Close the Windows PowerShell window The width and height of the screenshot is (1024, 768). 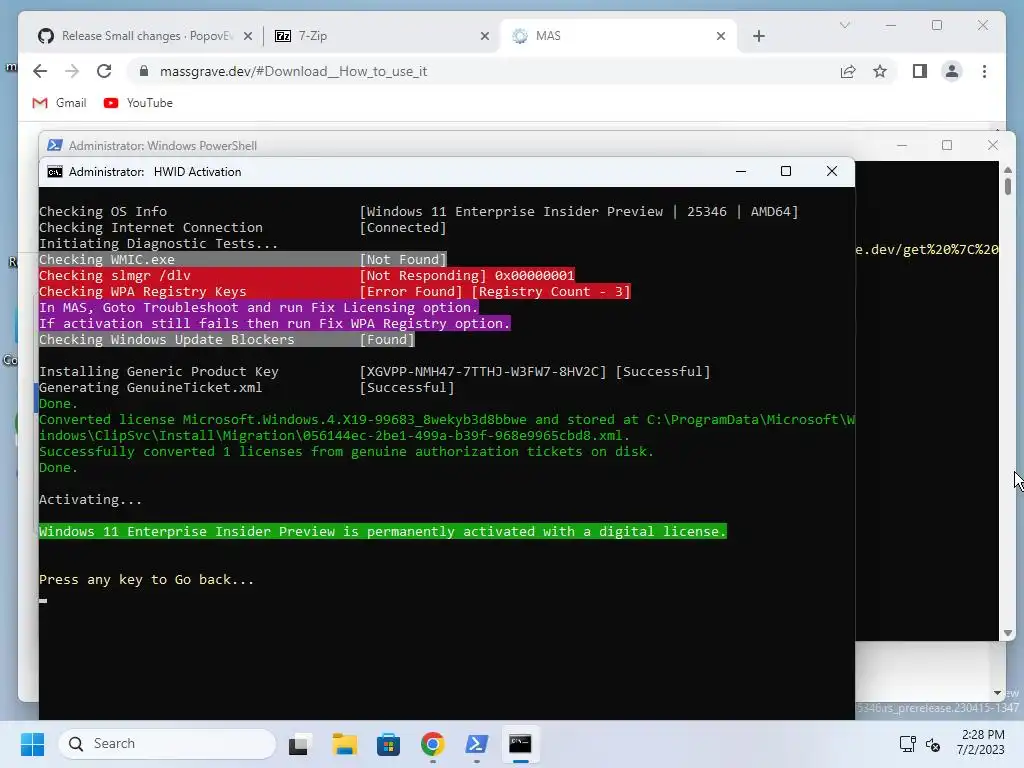pyautogui.click(x=993, y=145)
